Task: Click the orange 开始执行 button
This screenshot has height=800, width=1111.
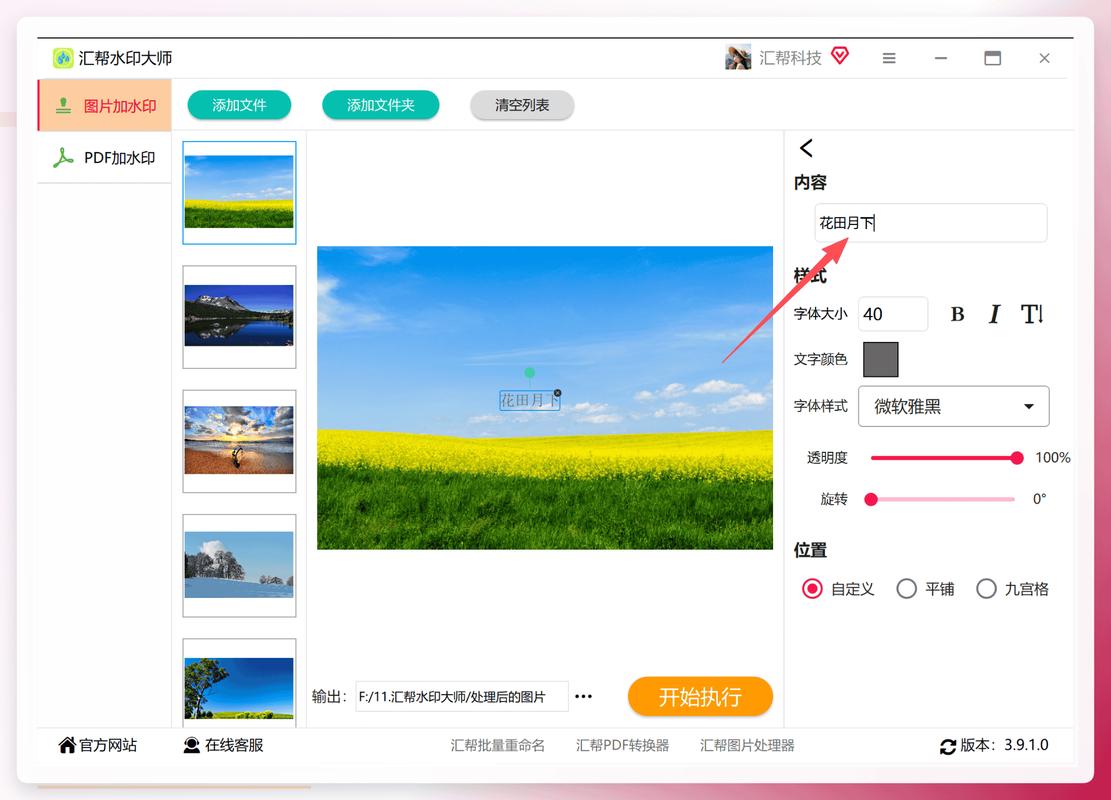Action: (700, 697)
